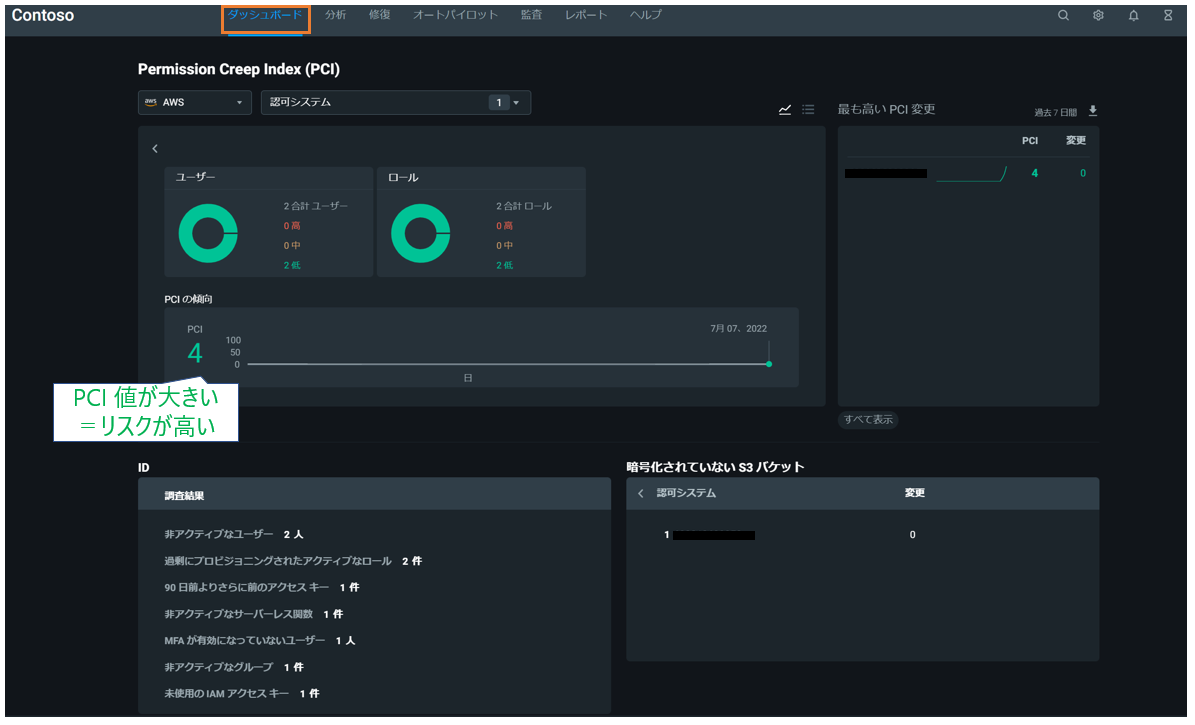The width and height of the screenshot is (1195, 725).
Task: Click the 調査結果 header
Action: [x=184, y=496]
